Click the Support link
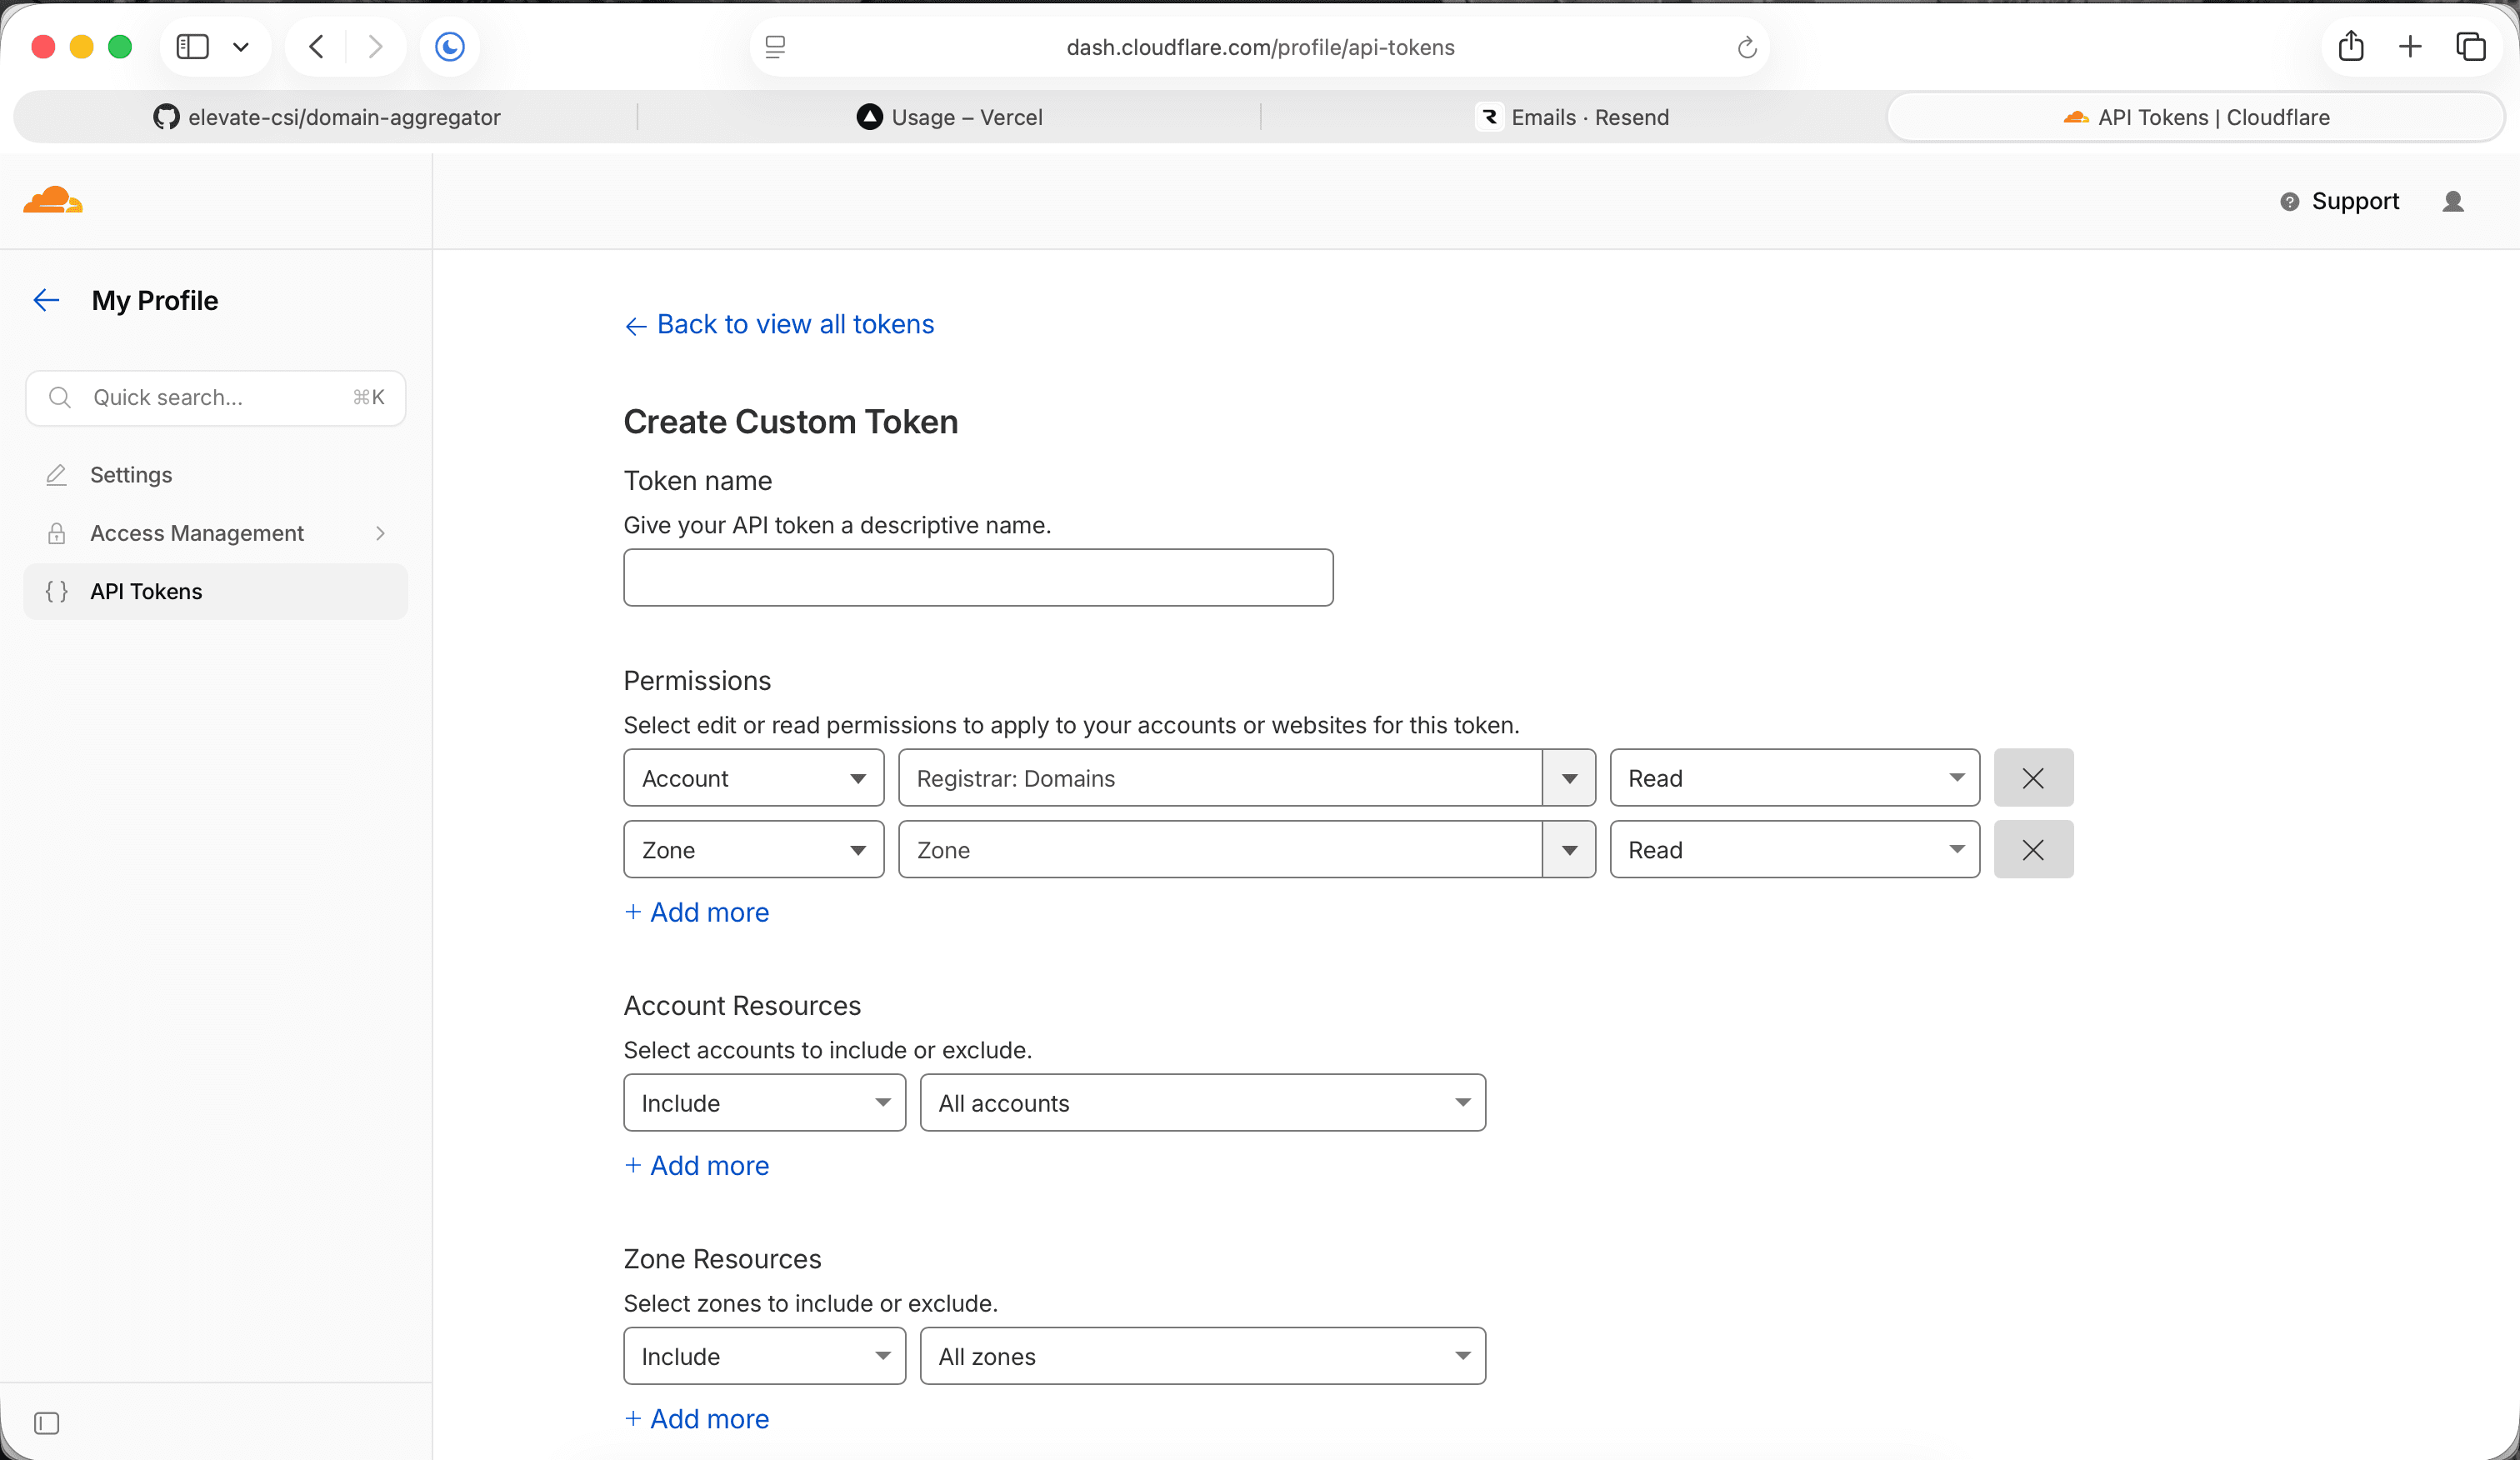This screenshot has width=2520, height=1460. tap(2355, 201)
